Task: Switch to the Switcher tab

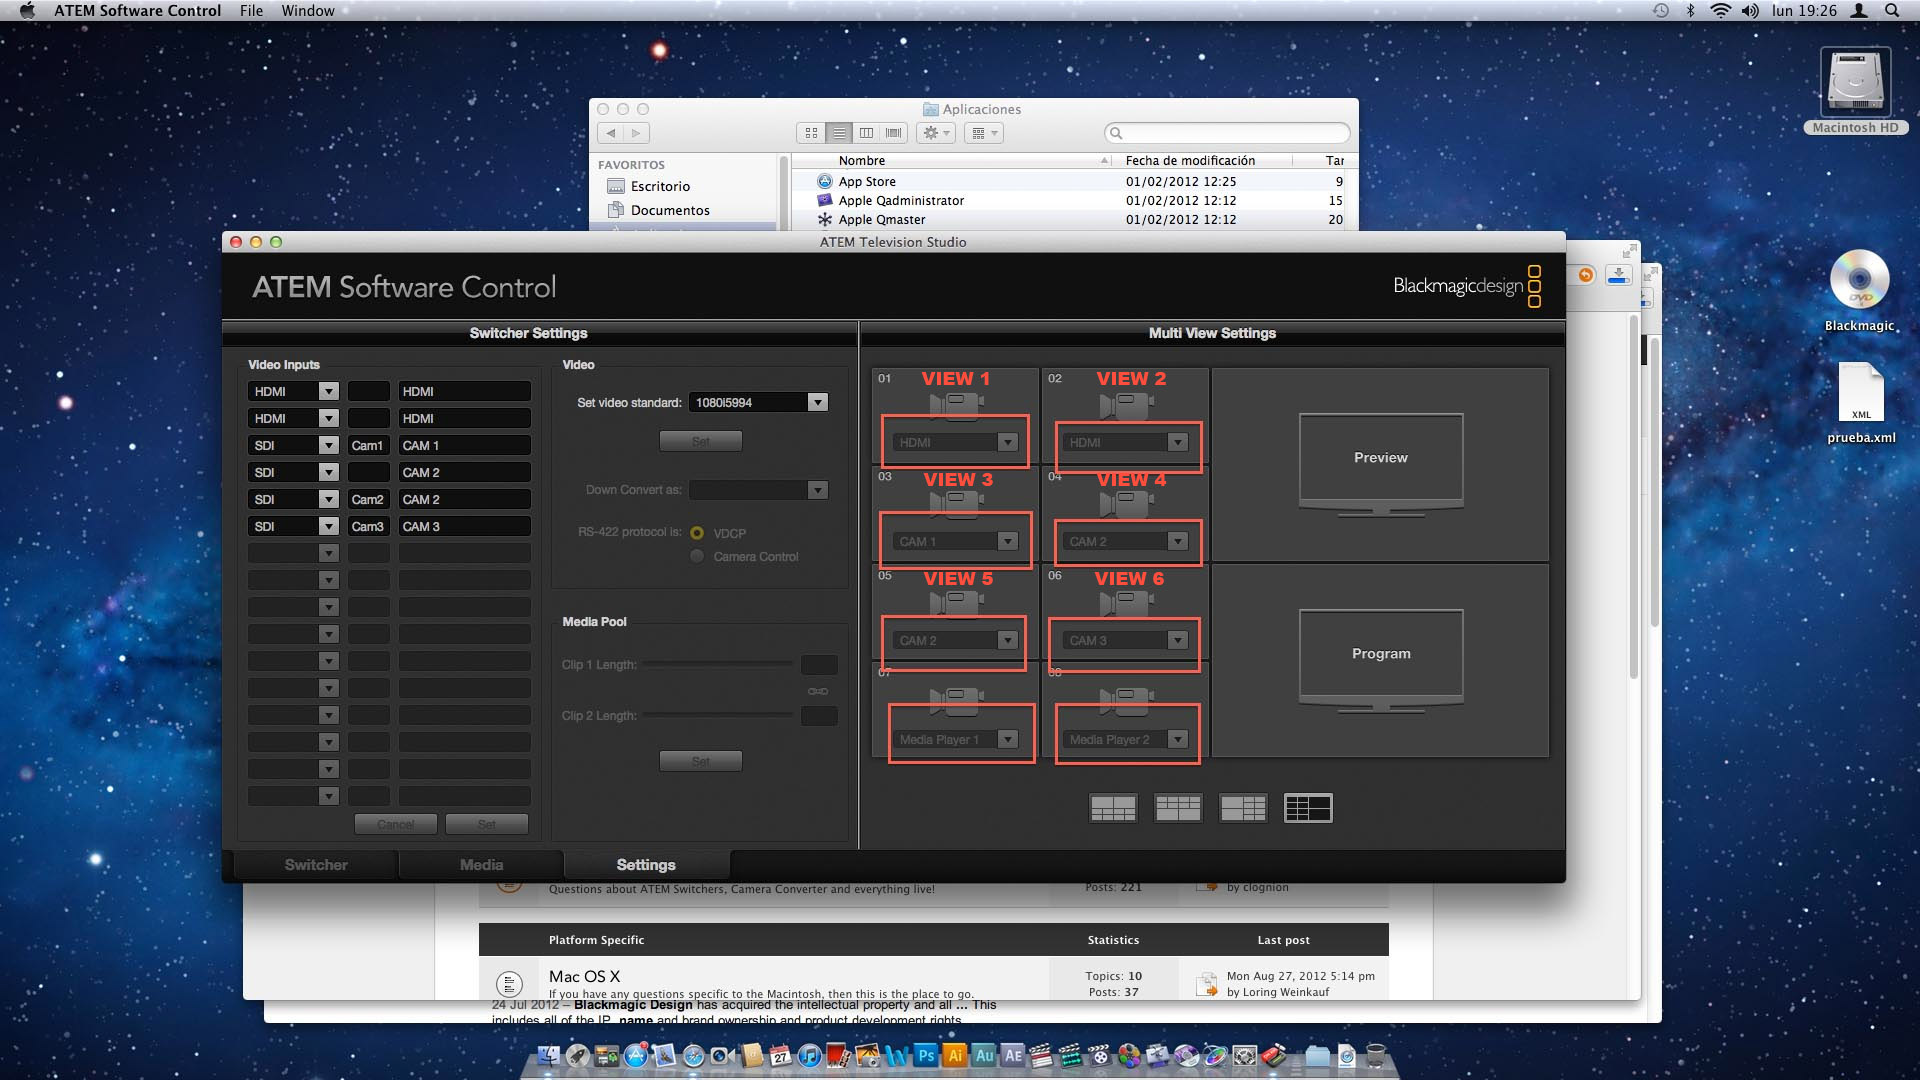Action: click(316, 865)
